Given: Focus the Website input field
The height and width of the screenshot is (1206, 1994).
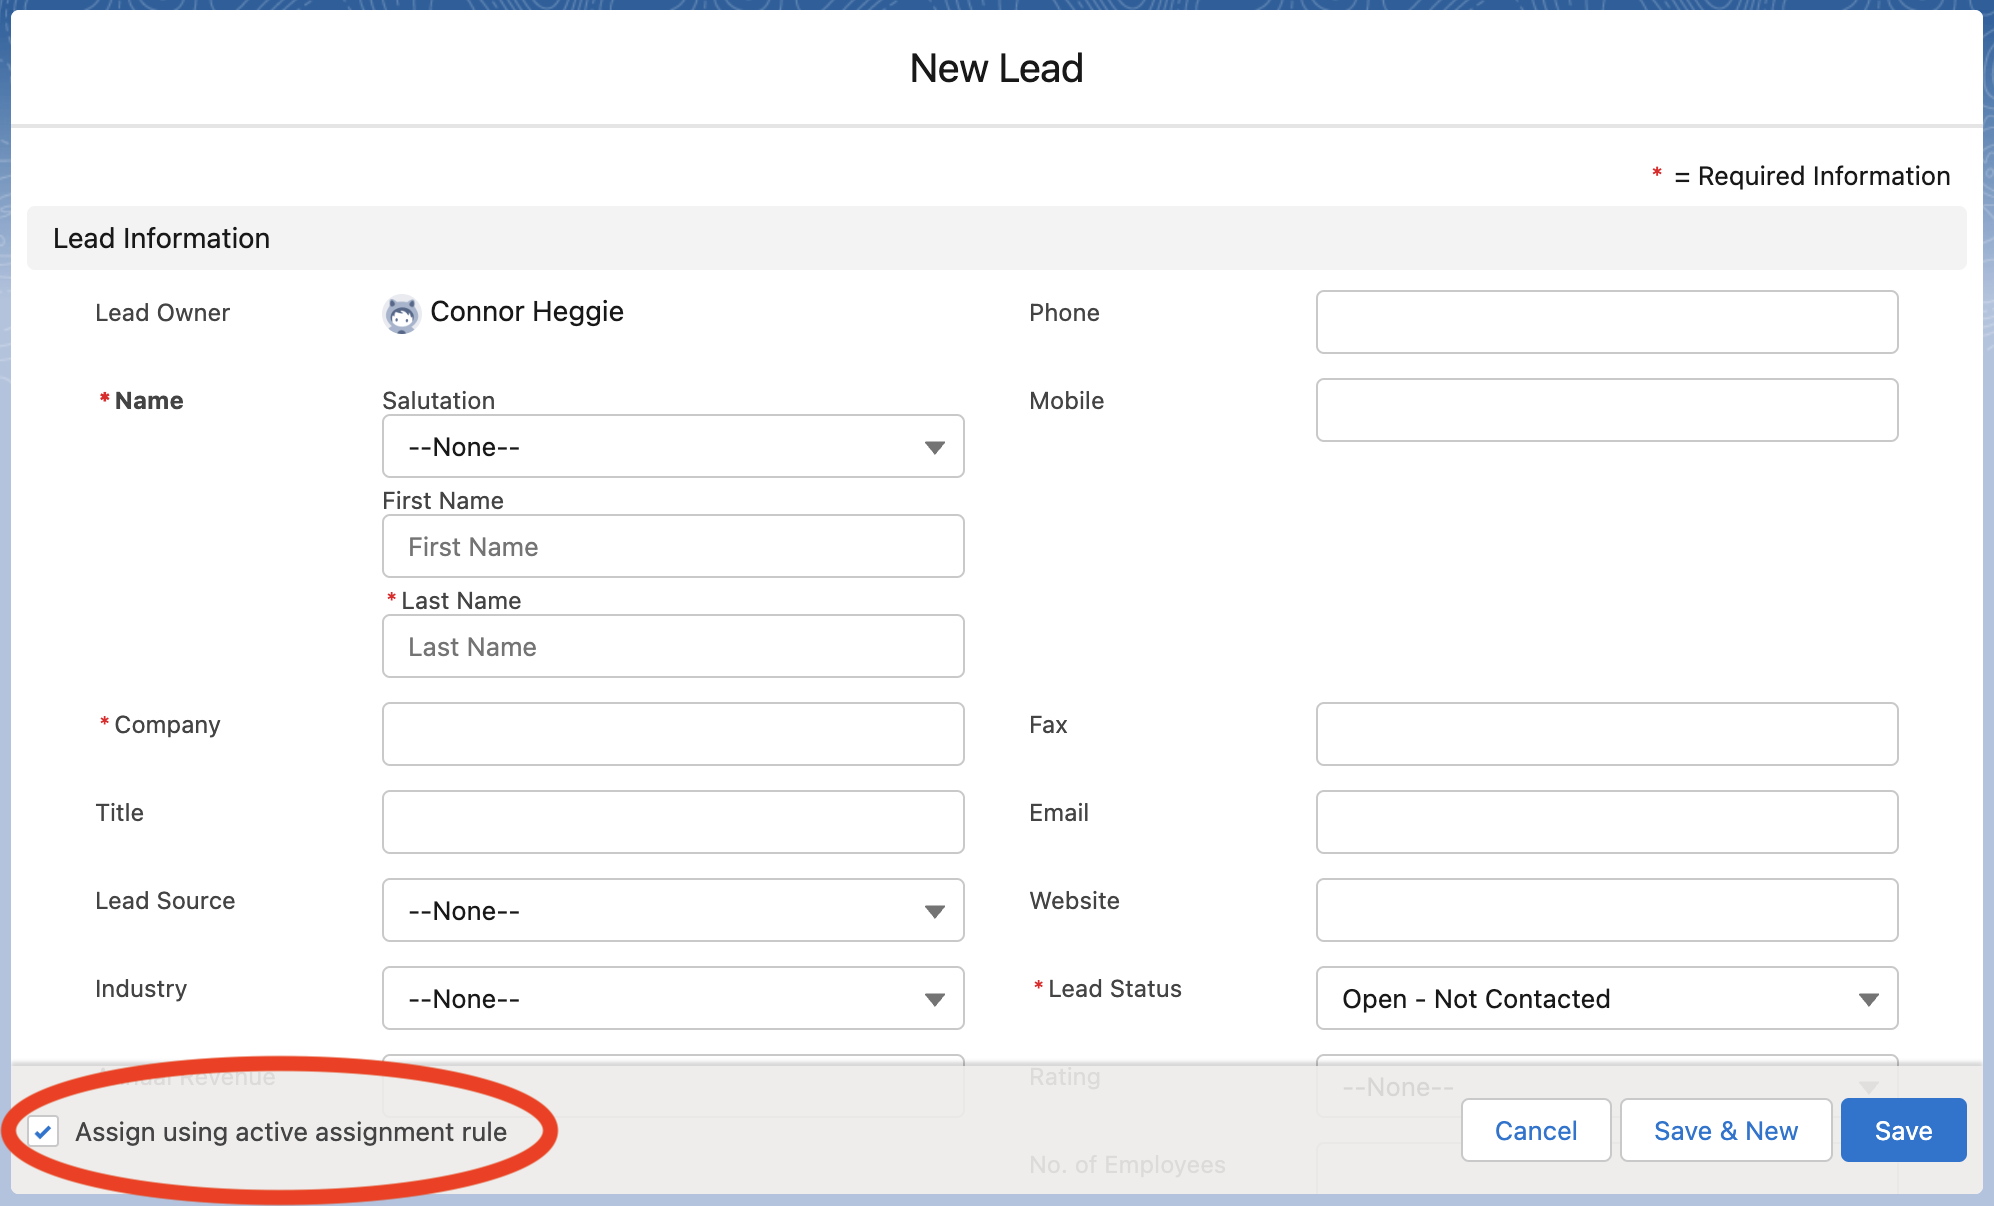Looking at the screenshot, I should point(1606,911).
